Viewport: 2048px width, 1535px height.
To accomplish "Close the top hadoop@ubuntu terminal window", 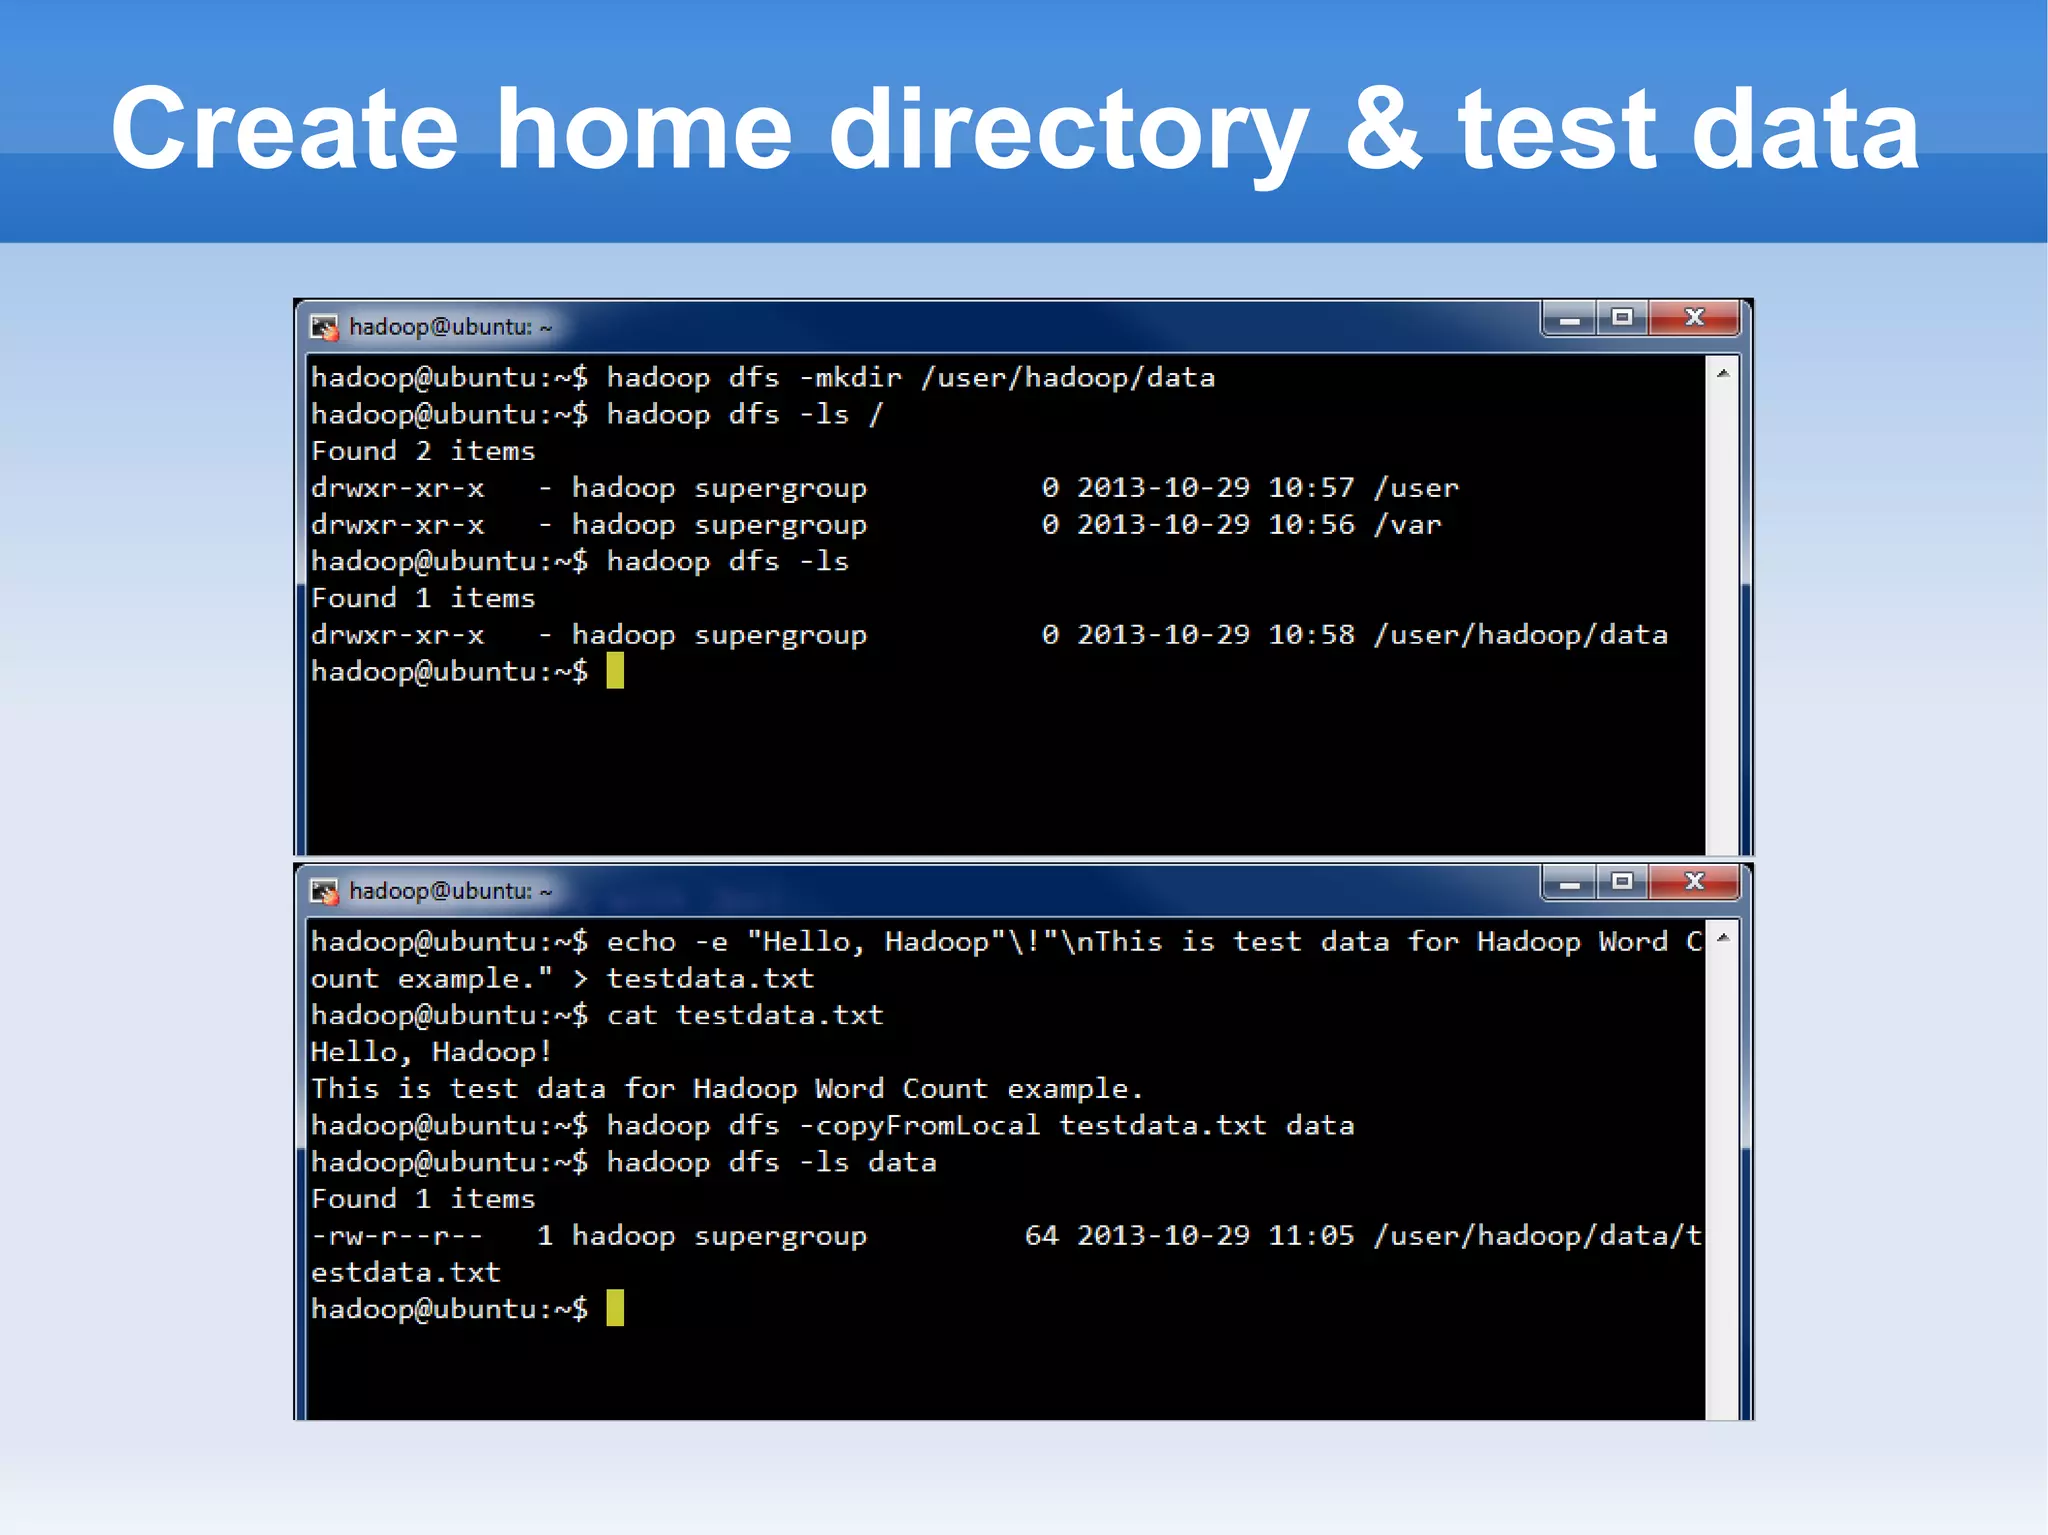I will pos(1694,319).
